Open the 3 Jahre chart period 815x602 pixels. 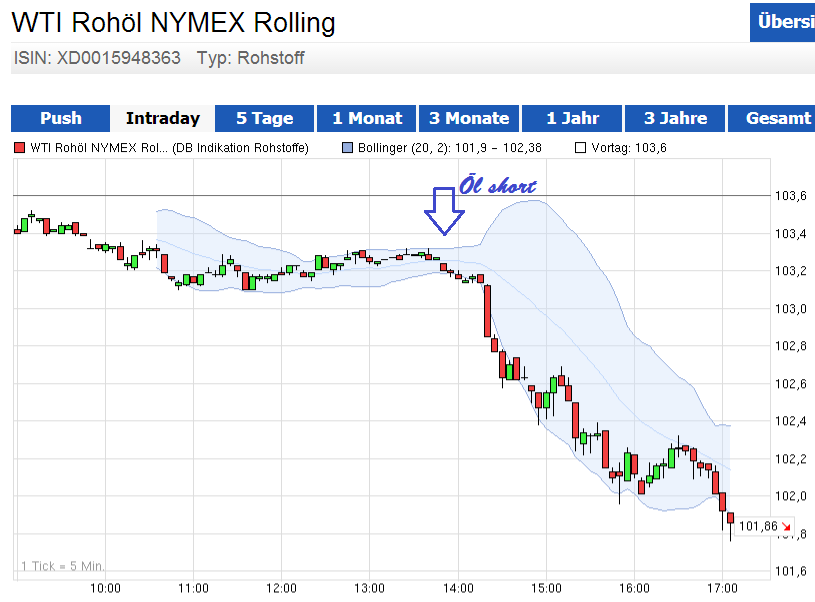pos(674,118)
